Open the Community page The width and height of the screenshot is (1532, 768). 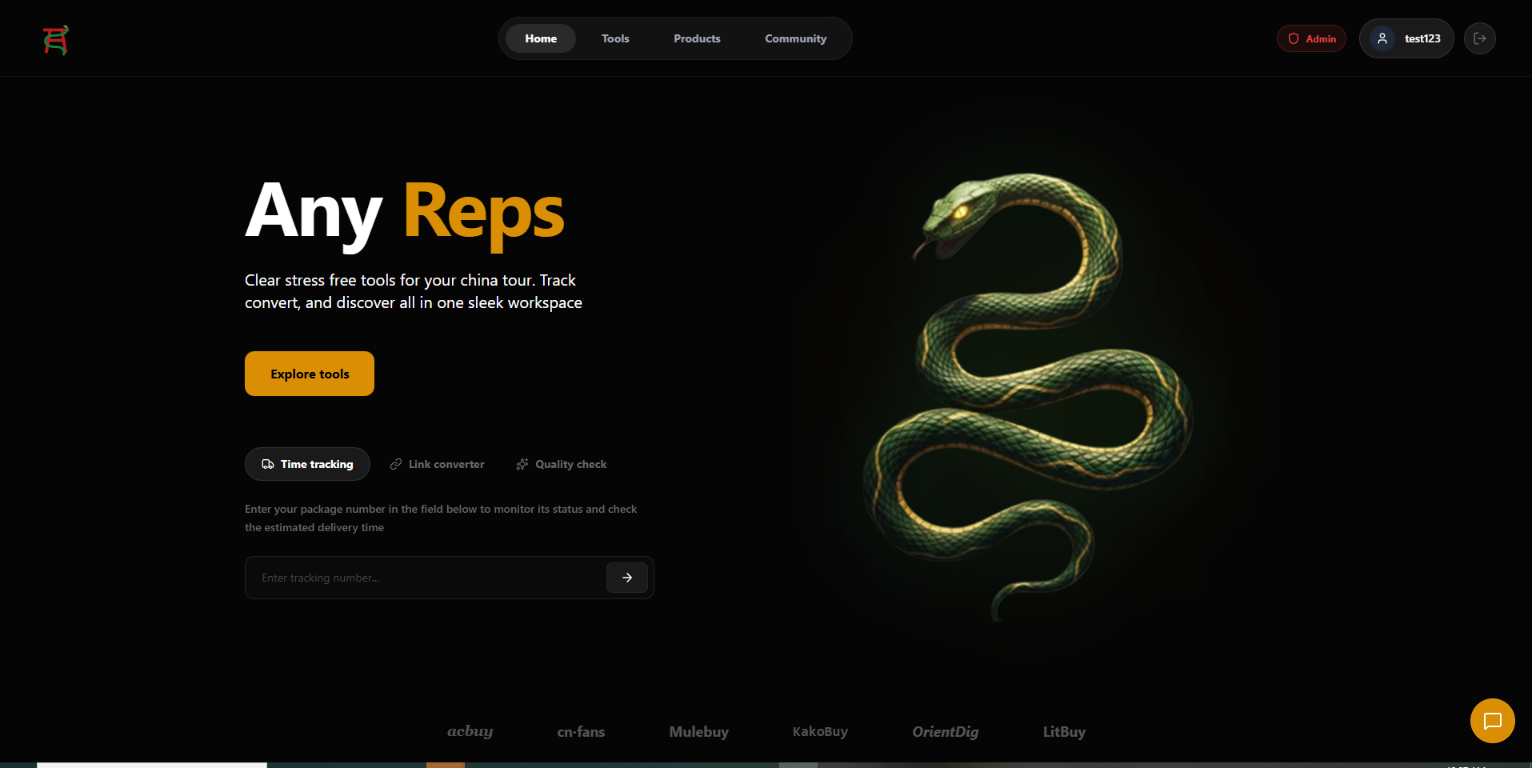click(796, 38)
